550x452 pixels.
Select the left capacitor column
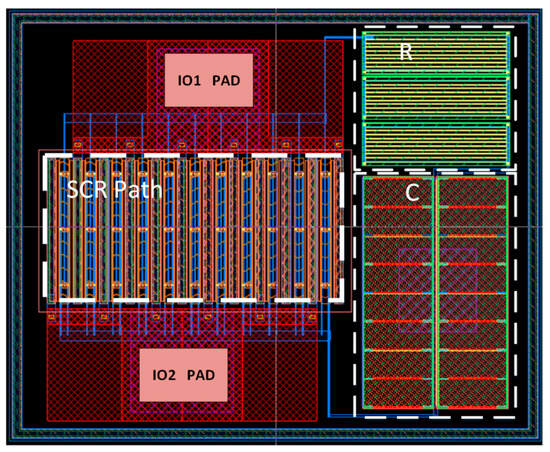398,292
